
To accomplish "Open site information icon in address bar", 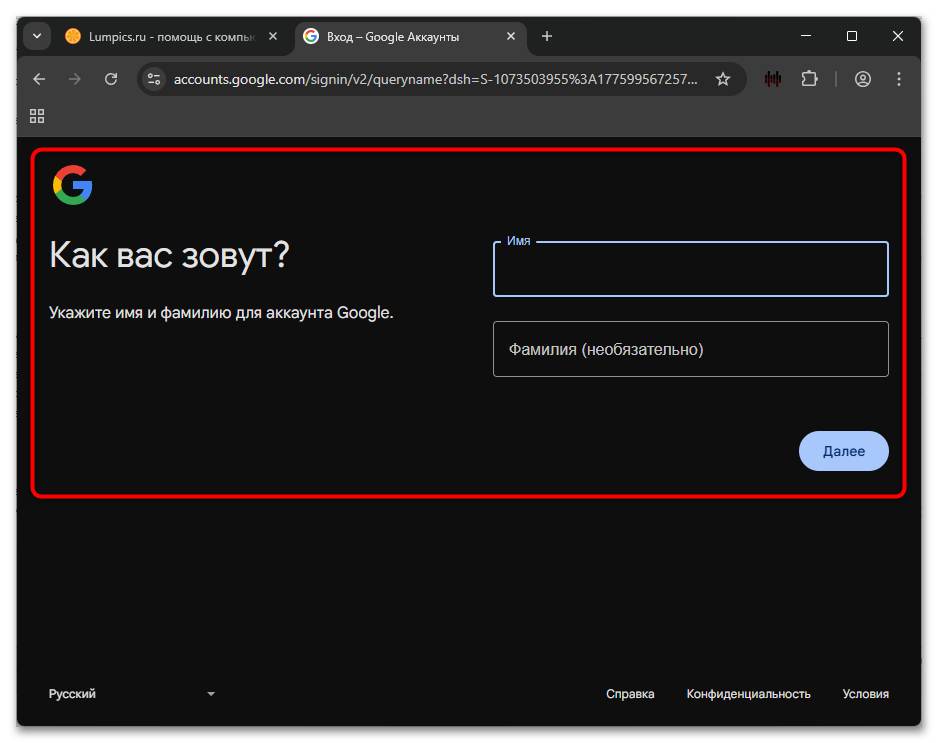I will click(154, 79).
